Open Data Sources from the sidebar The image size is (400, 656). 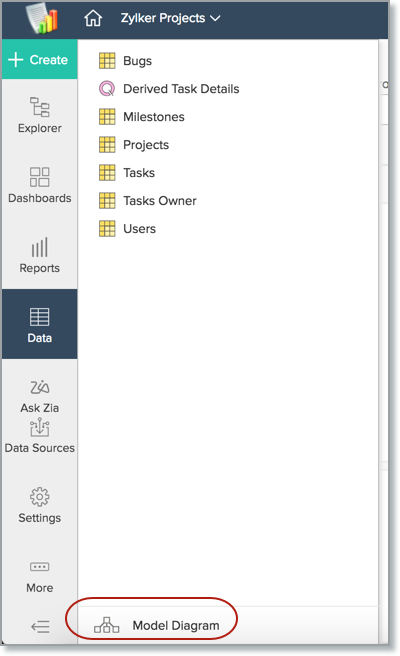click(40, 436)
